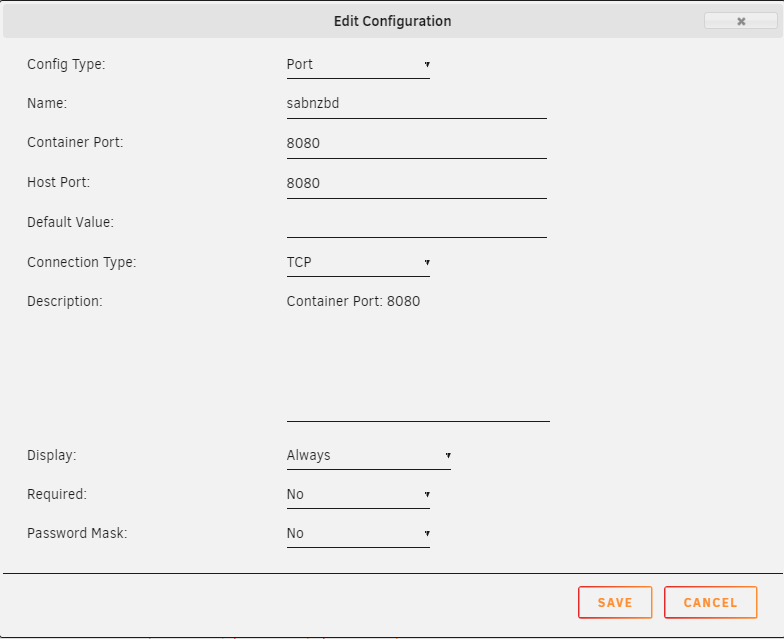The height and width of the screenshot is (639, 784).
Task: Click the empty Default Value field
Action: pyautogui.click(x=416, y=224)
